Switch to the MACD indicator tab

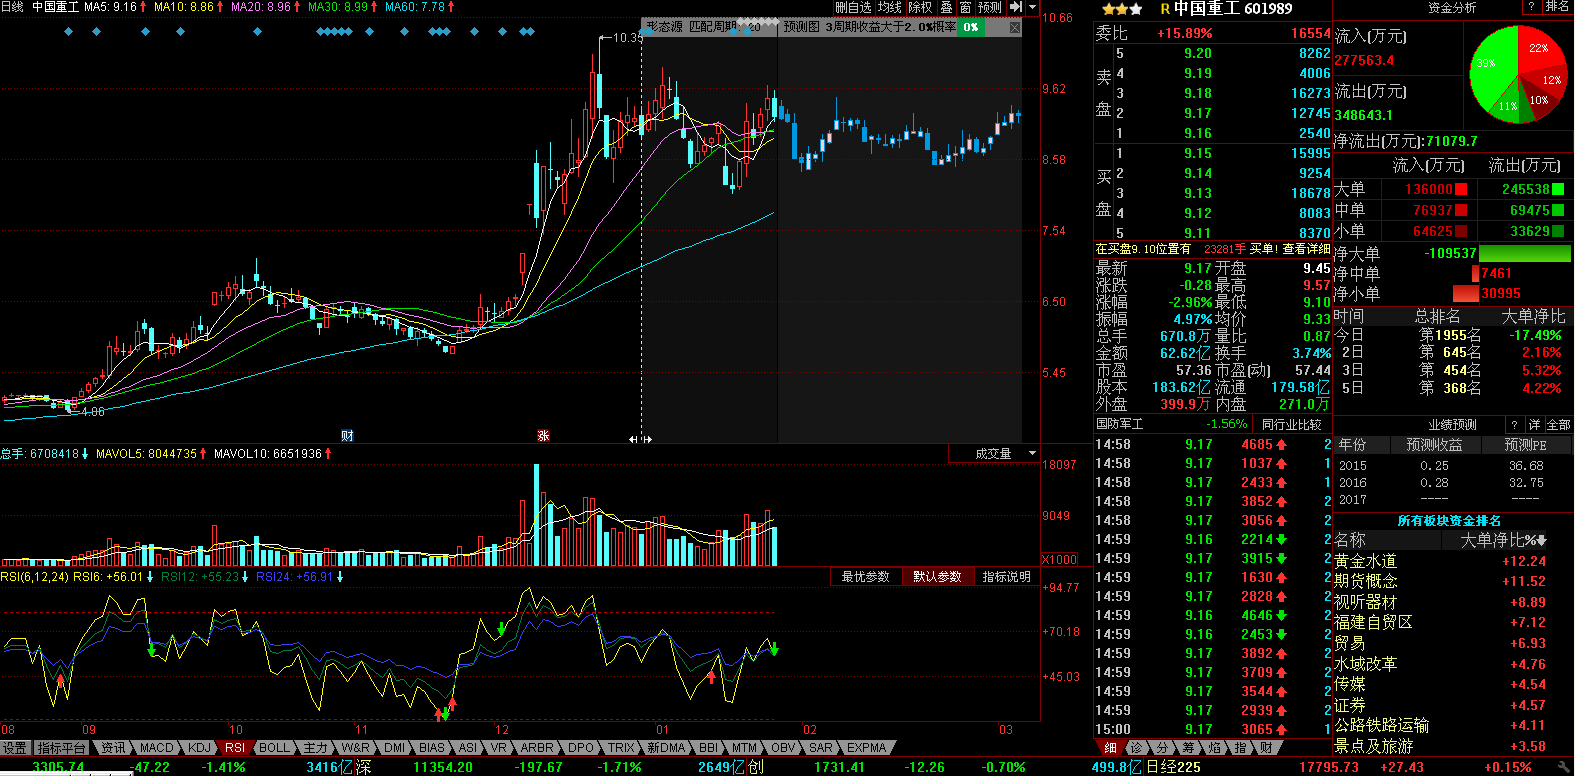click(156, 748)
